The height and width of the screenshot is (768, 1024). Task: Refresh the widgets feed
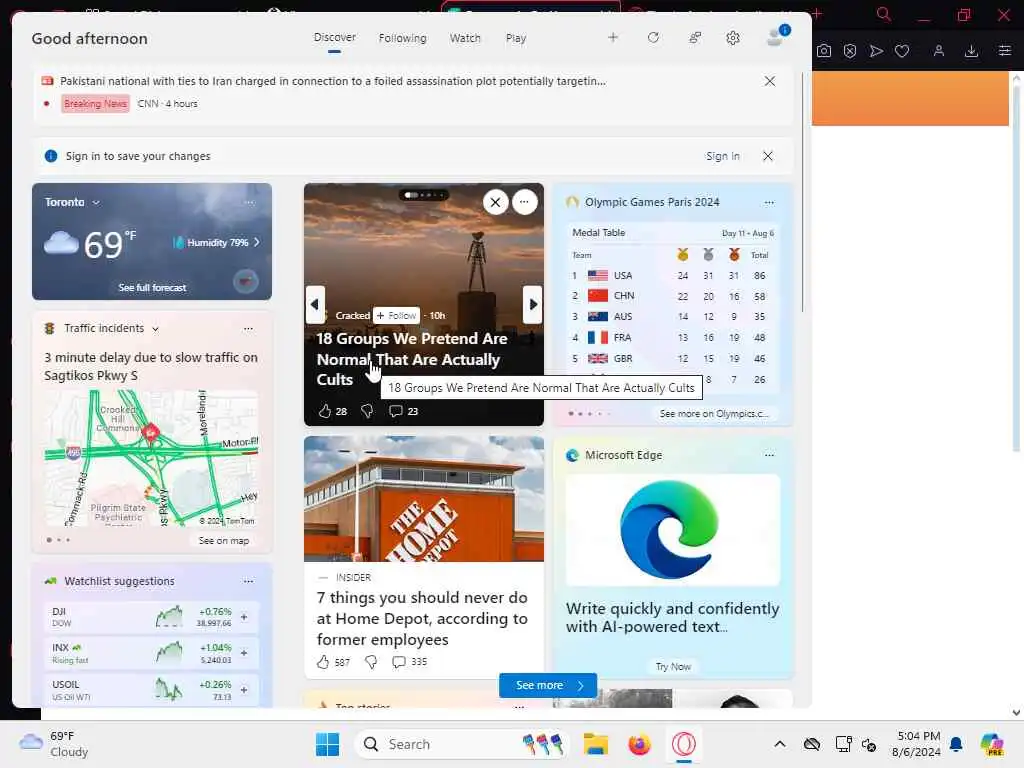653,38
